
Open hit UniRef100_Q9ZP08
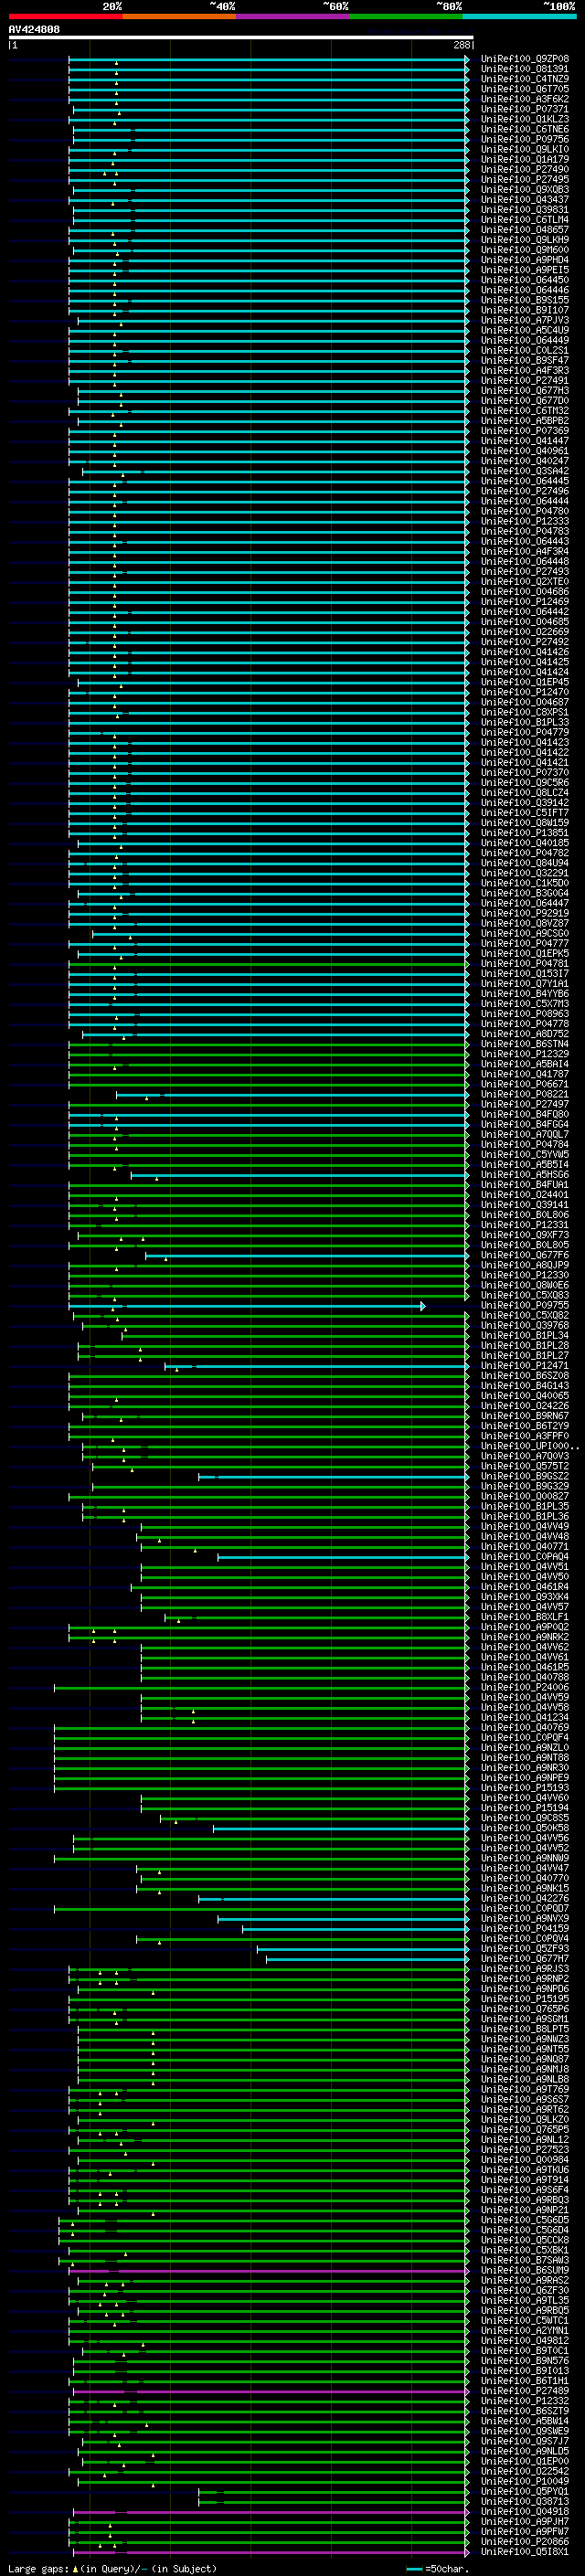point(525,59)
